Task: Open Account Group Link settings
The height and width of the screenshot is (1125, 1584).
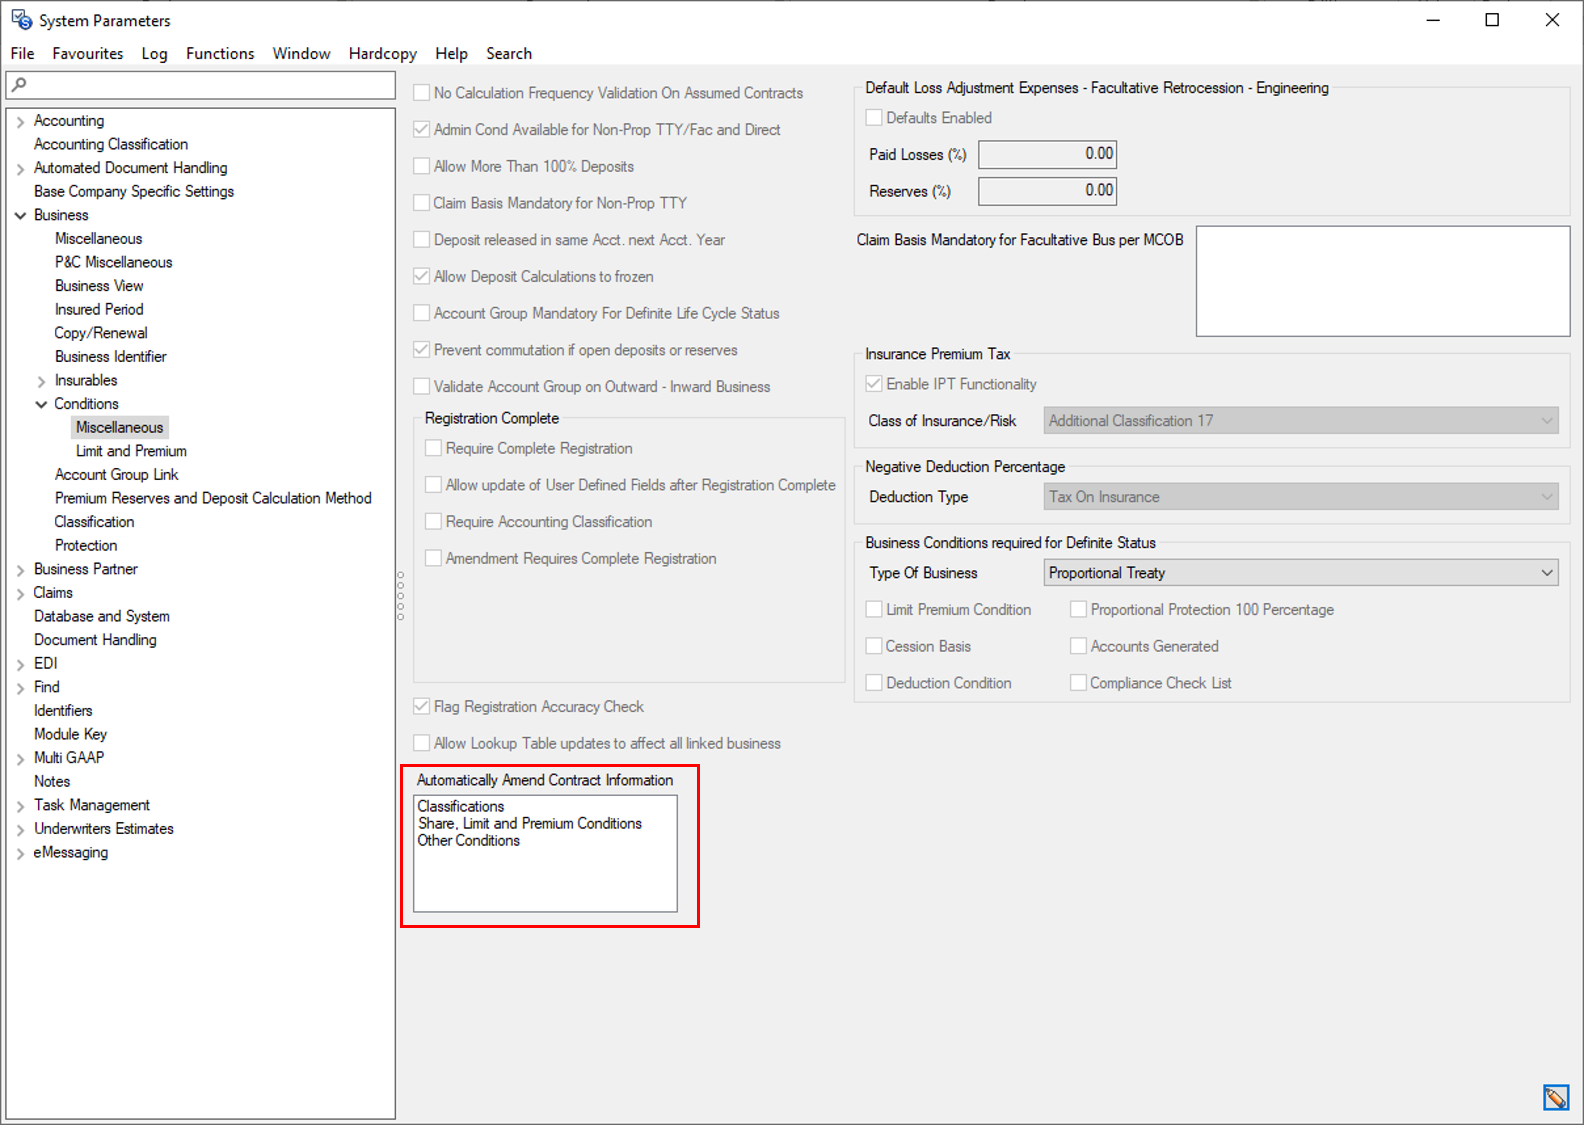Action: [116, 475]
